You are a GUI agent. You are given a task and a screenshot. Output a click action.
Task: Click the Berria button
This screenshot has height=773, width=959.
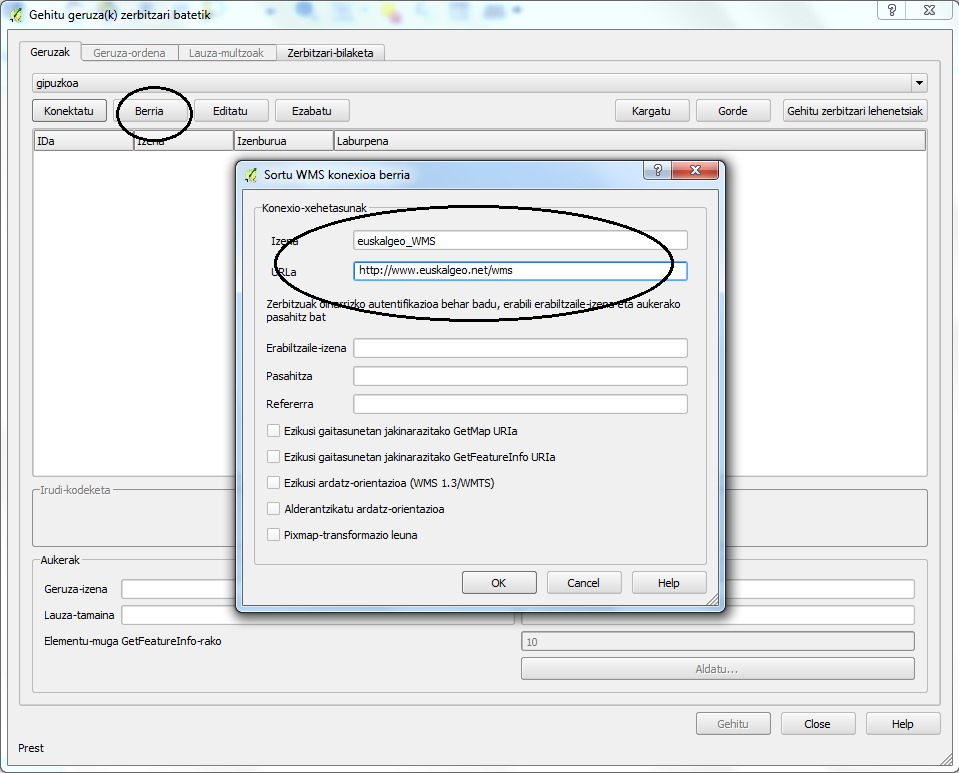(x=149, y=111)
